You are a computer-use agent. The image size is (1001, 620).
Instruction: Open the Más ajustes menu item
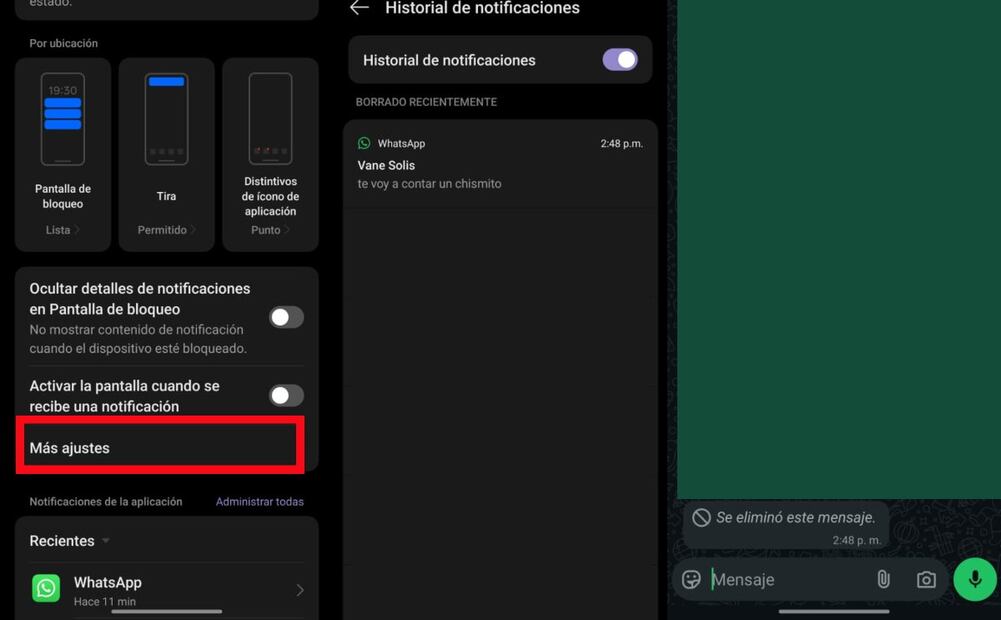coord(160,448)
